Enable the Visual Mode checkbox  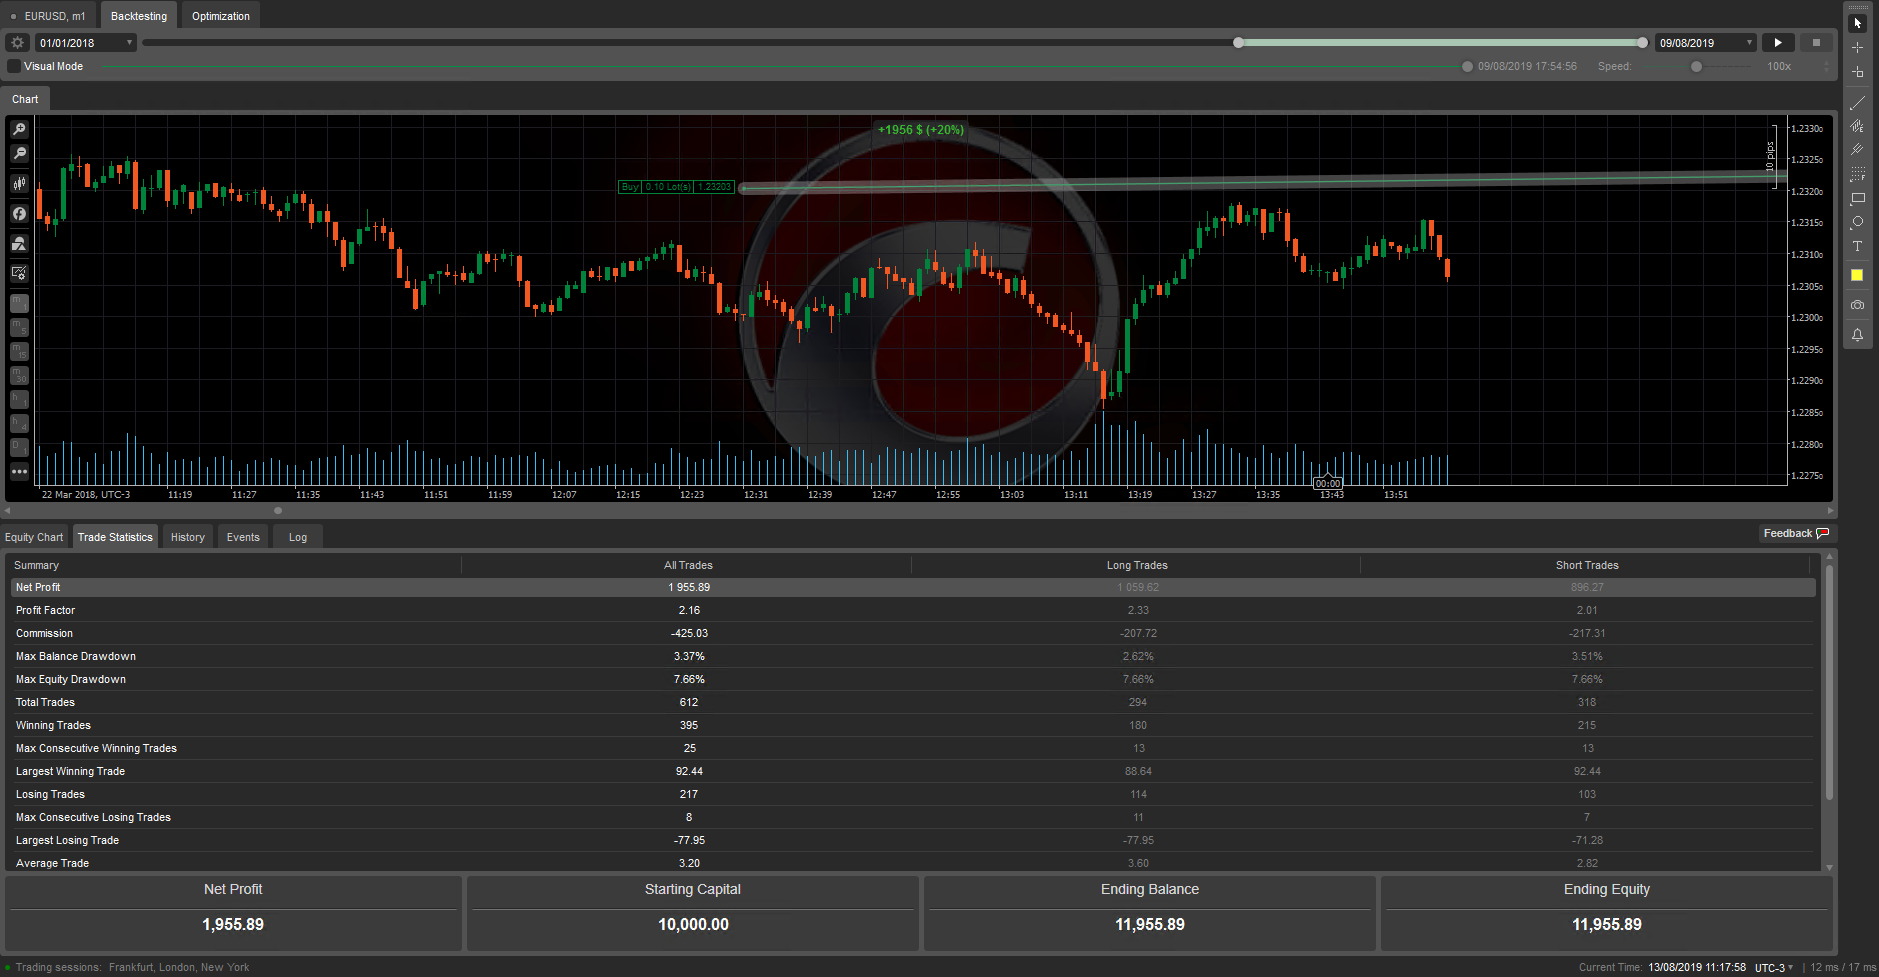13,66
